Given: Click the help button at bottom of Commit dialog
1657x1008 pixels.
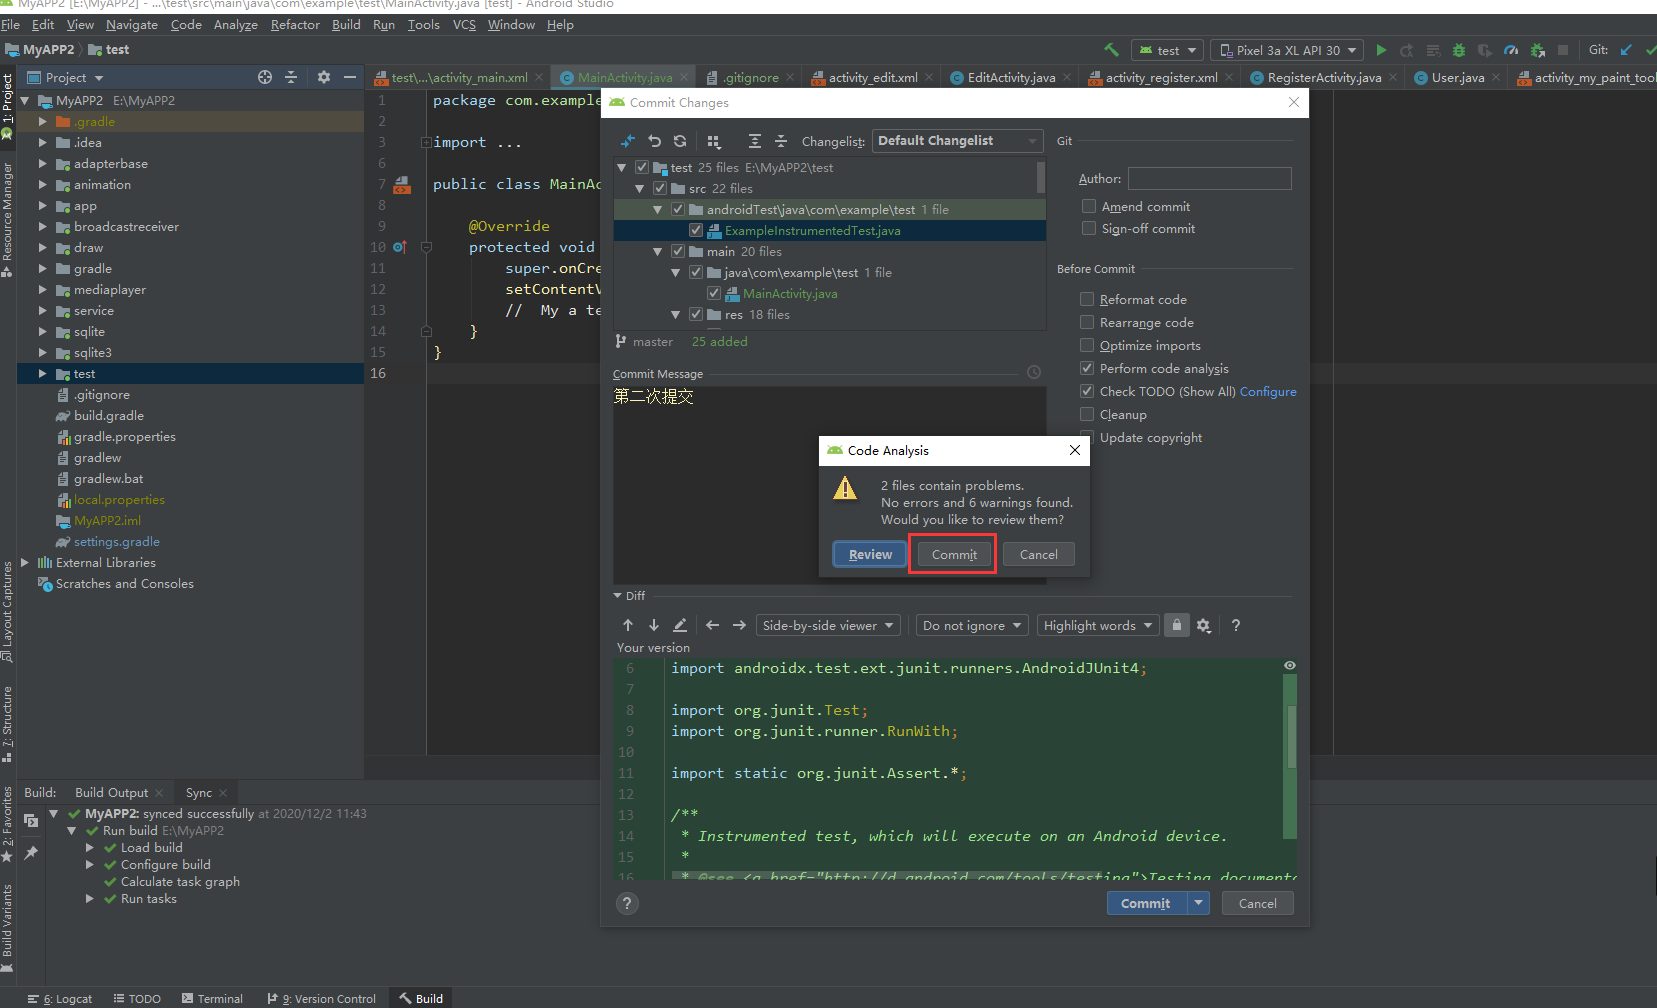Looking at the screenshot, I should tap(627, 903).
